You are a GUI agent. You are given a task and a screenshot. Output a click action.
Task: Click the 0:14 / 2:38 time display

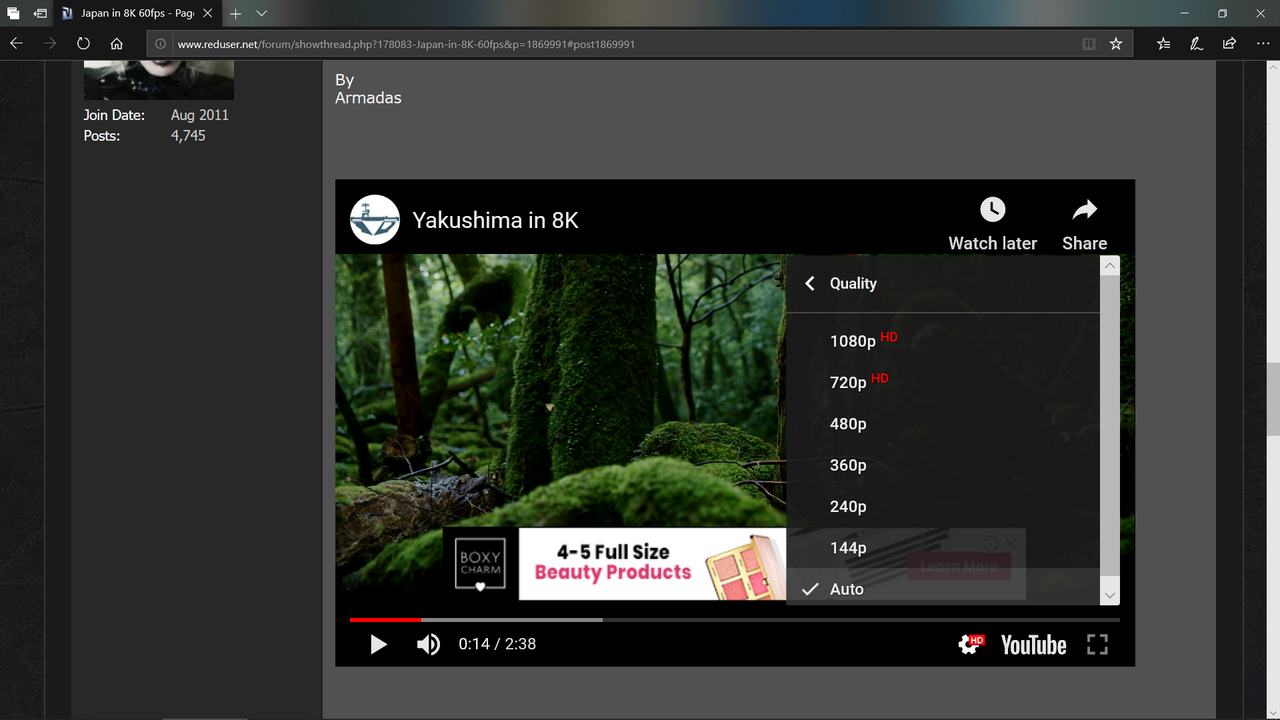[497, 645]
